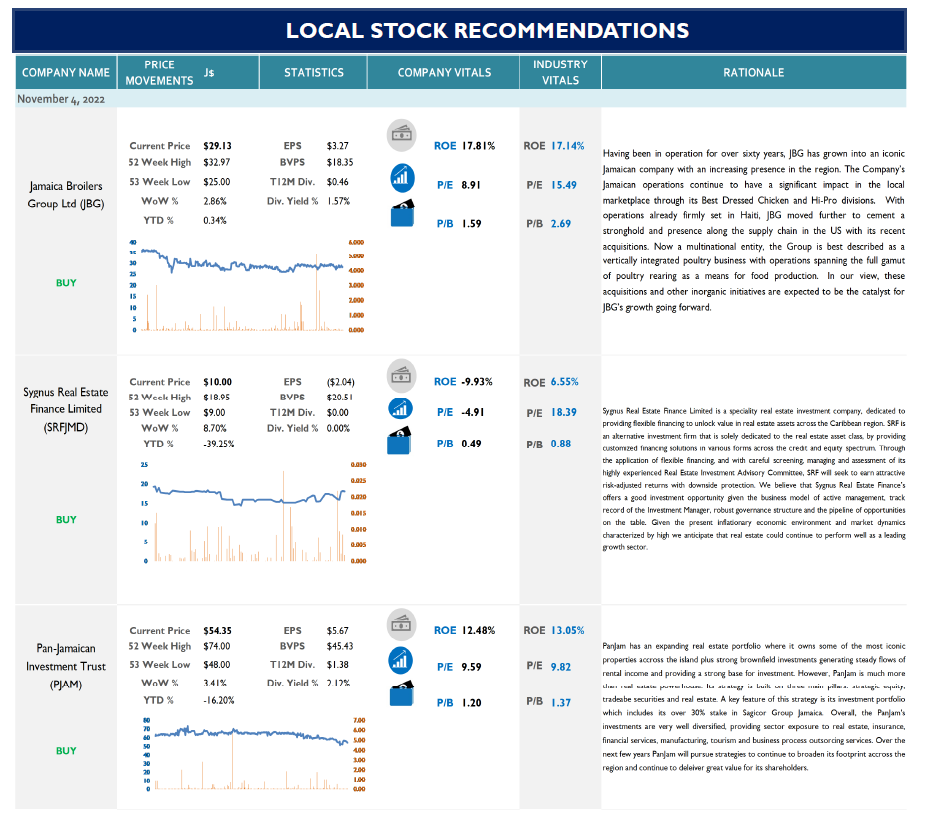Select company ROE 12.48%
The height and width of the screenshot is (818, 932).
click(x=478, y=630)
